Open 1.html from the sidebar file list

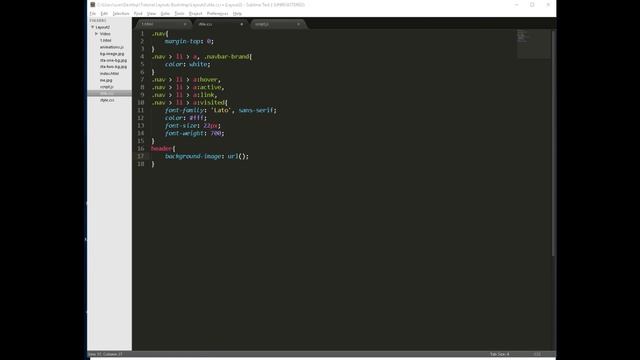(106, 40)
